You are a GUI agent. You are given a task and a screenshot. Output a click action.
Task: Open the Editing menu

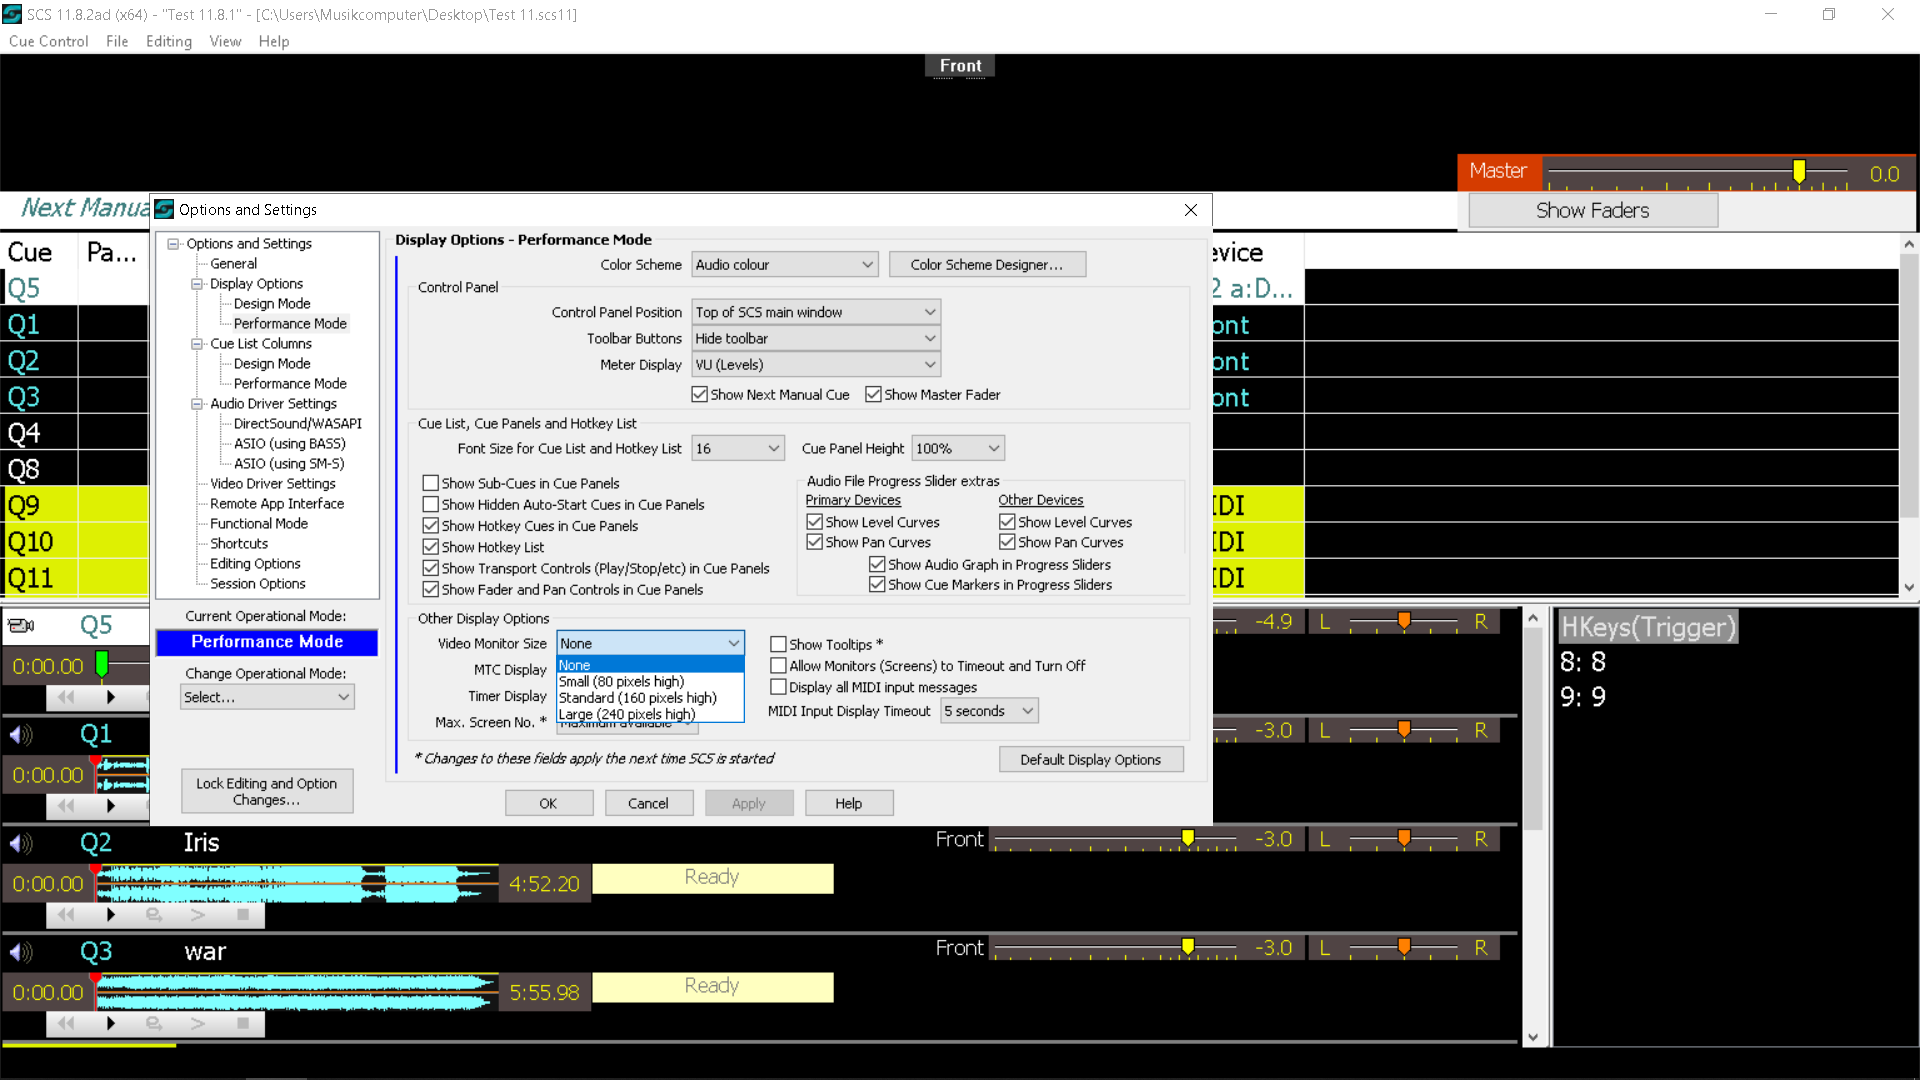(x=169, y=41)
